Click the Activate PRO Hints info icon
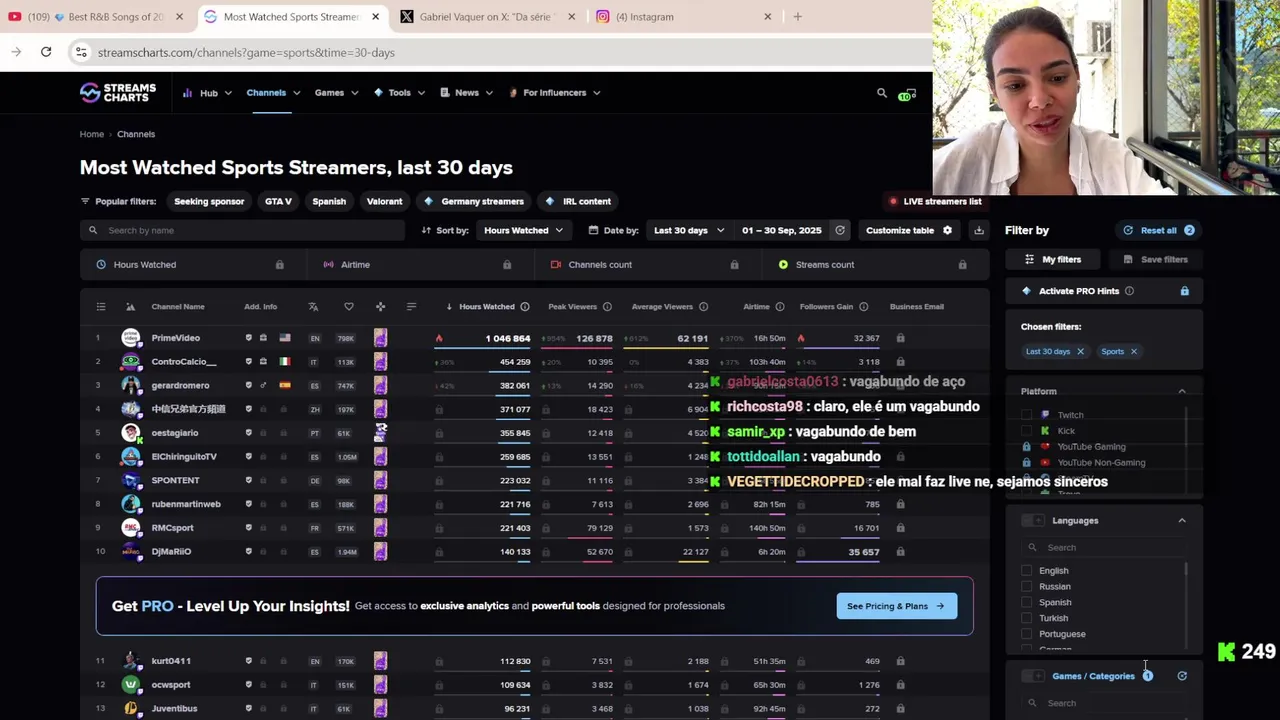 1129,291
